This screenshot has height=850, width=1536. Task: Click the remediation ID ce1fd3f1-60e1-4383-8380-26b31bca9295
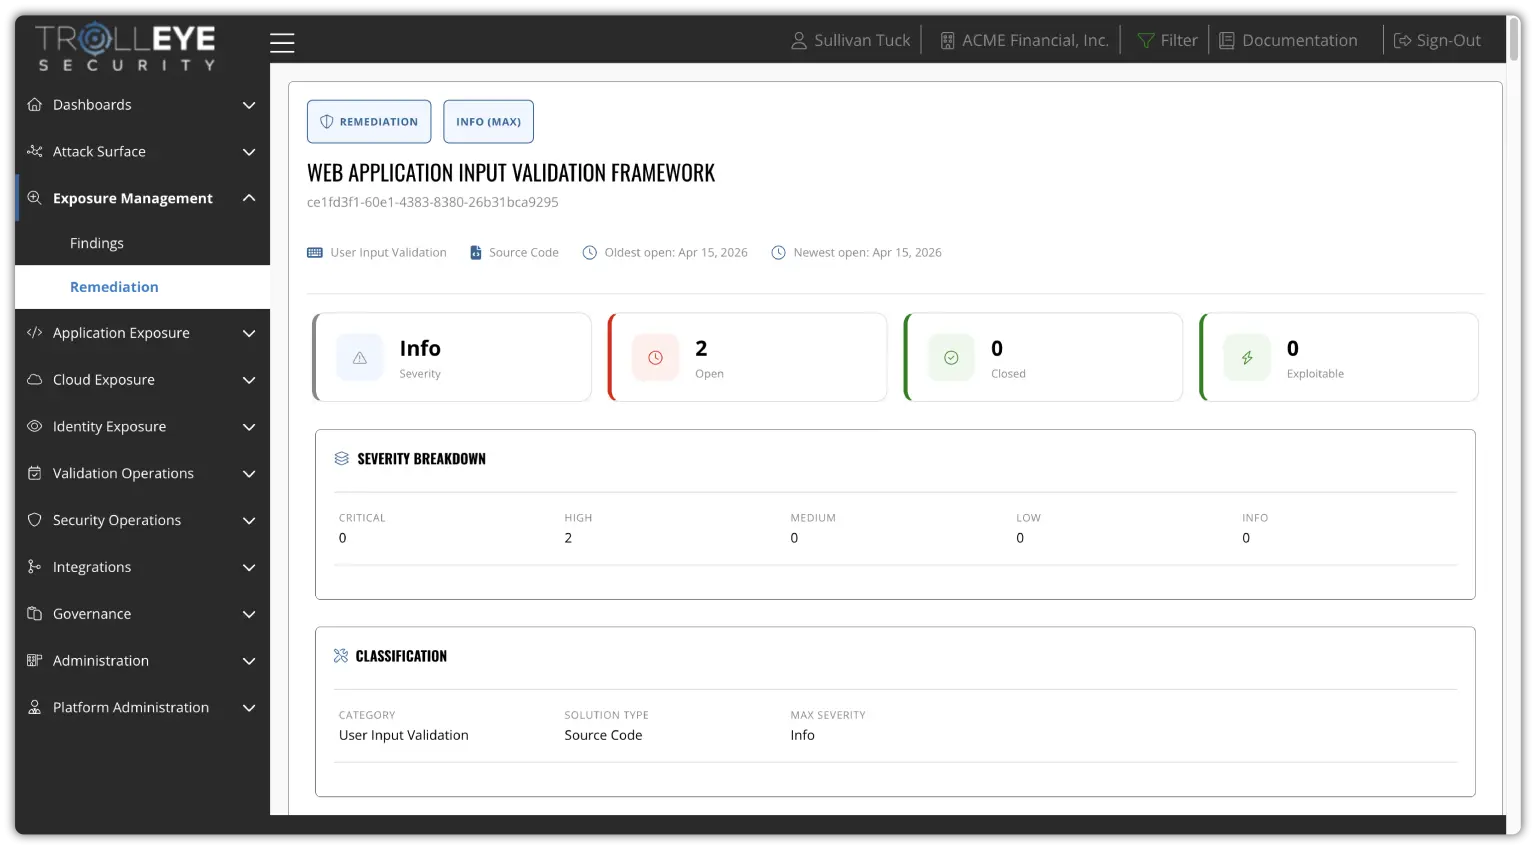pyautogui.click(x=433, y=202)
